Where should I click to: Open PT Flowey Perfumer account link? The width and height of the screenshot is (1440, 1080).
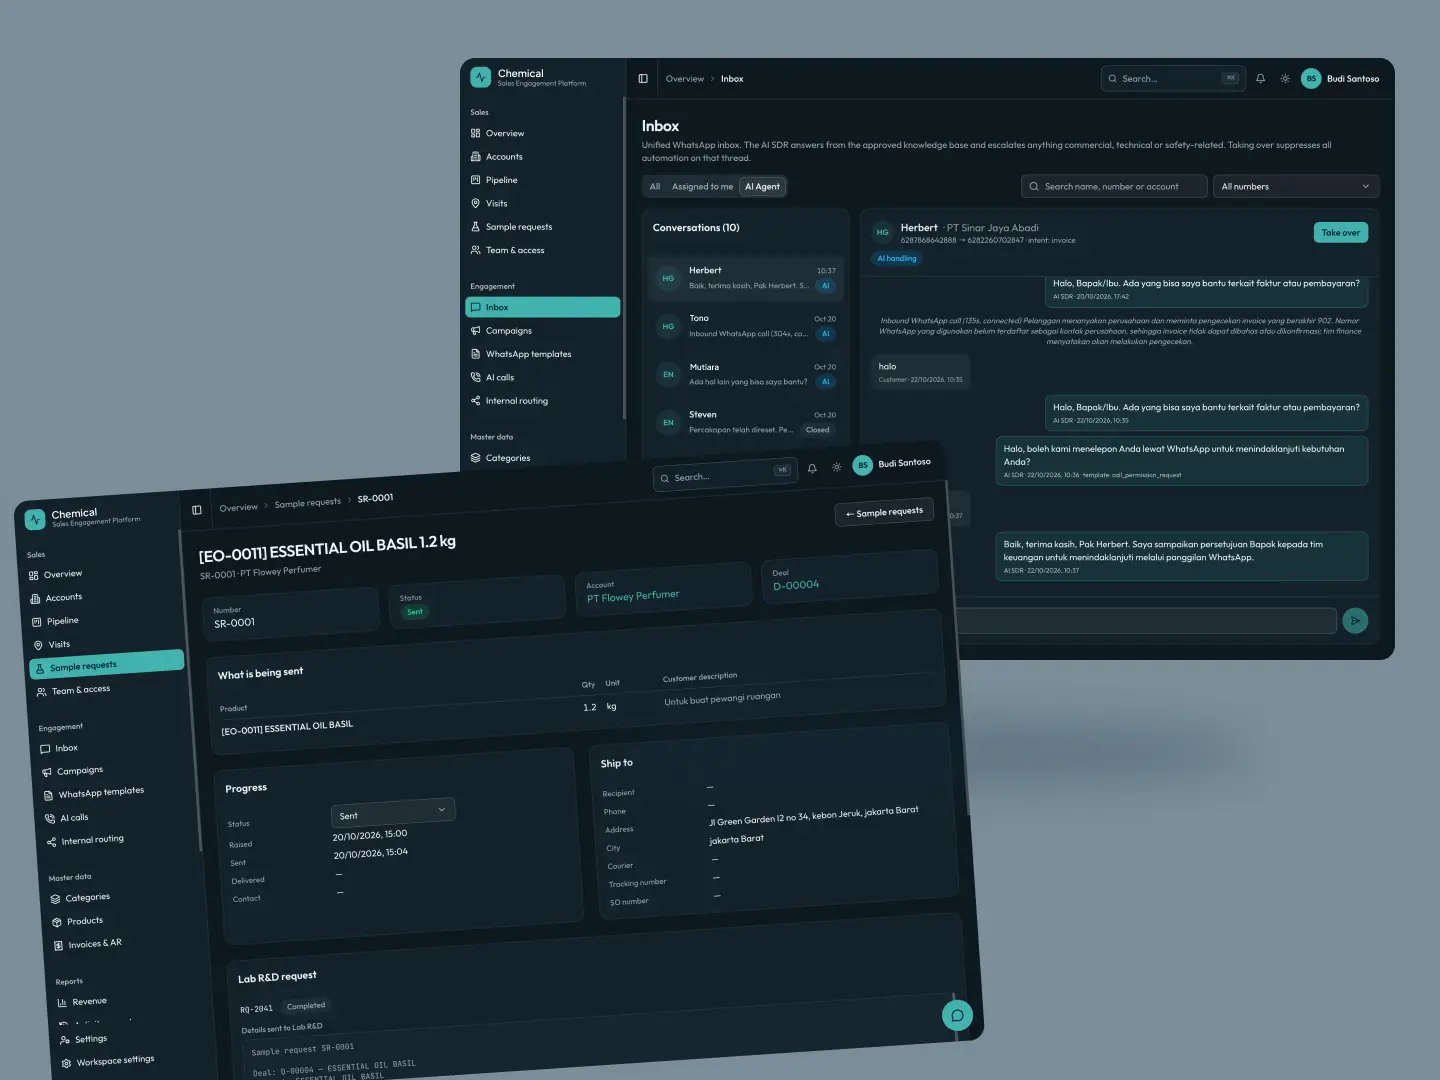pyautogui.click(x=633, y=596)
